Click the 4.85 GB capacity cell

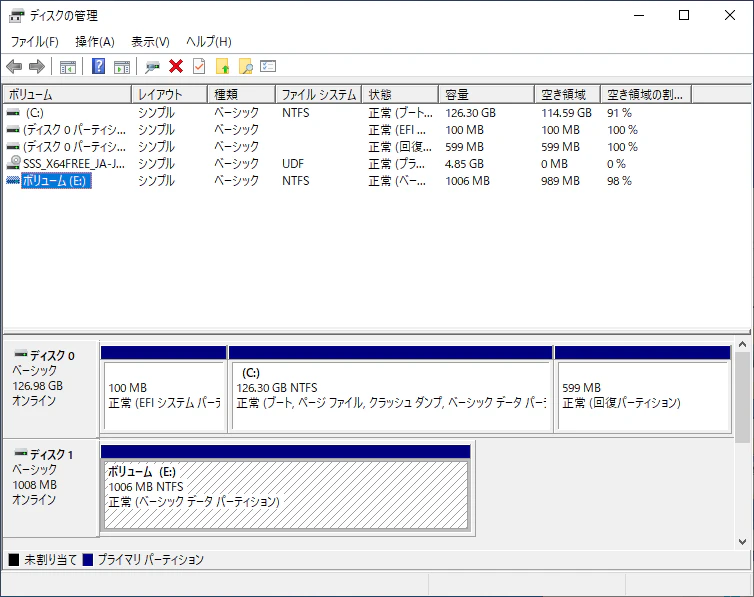[x=464, y=164]
